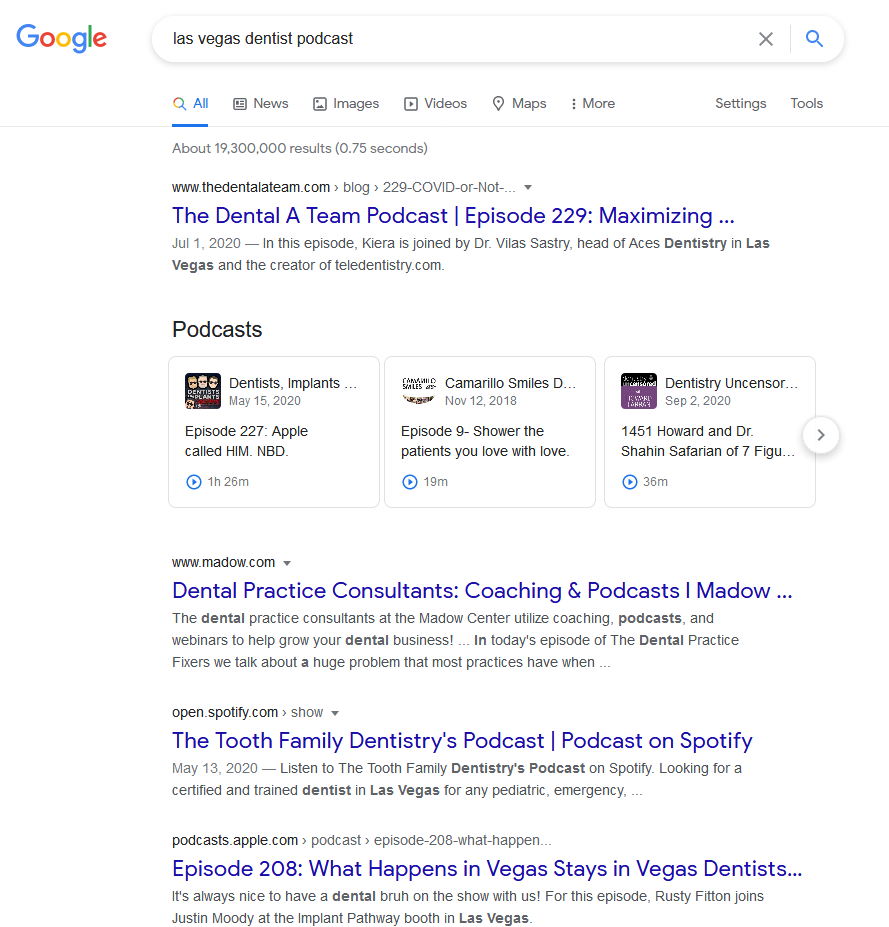
Task: Open Settings in the search bar
Action: point(741,103)
